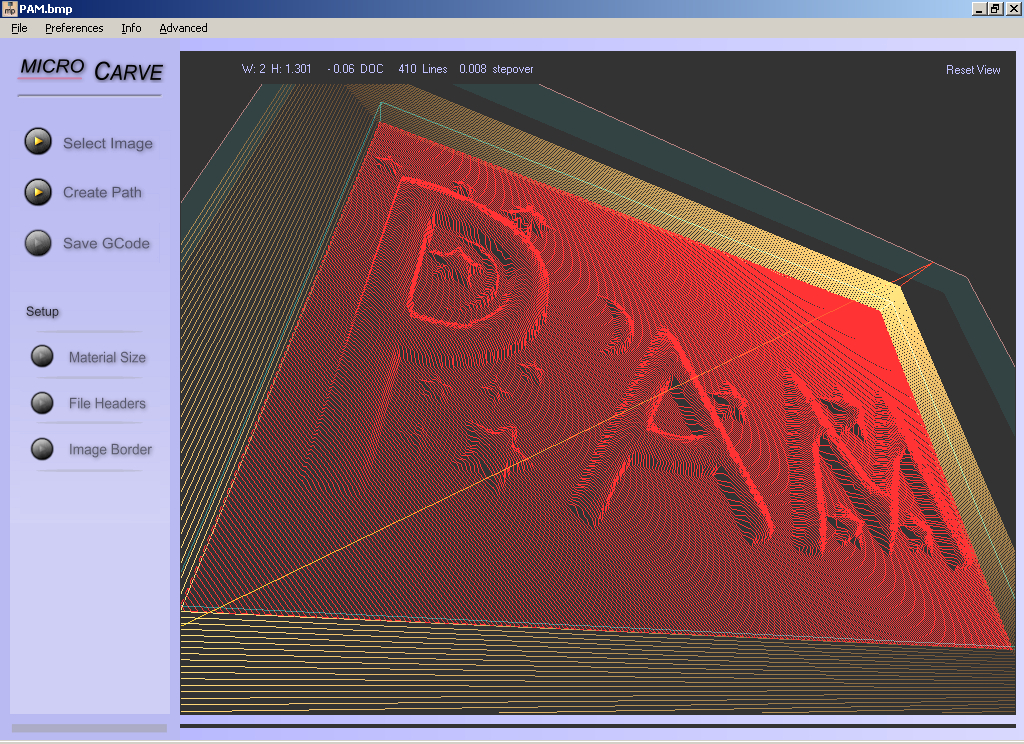Click the progress bar under the sidebar
The width and height of the screenshot is (1024, 744).
click(89, 728)
